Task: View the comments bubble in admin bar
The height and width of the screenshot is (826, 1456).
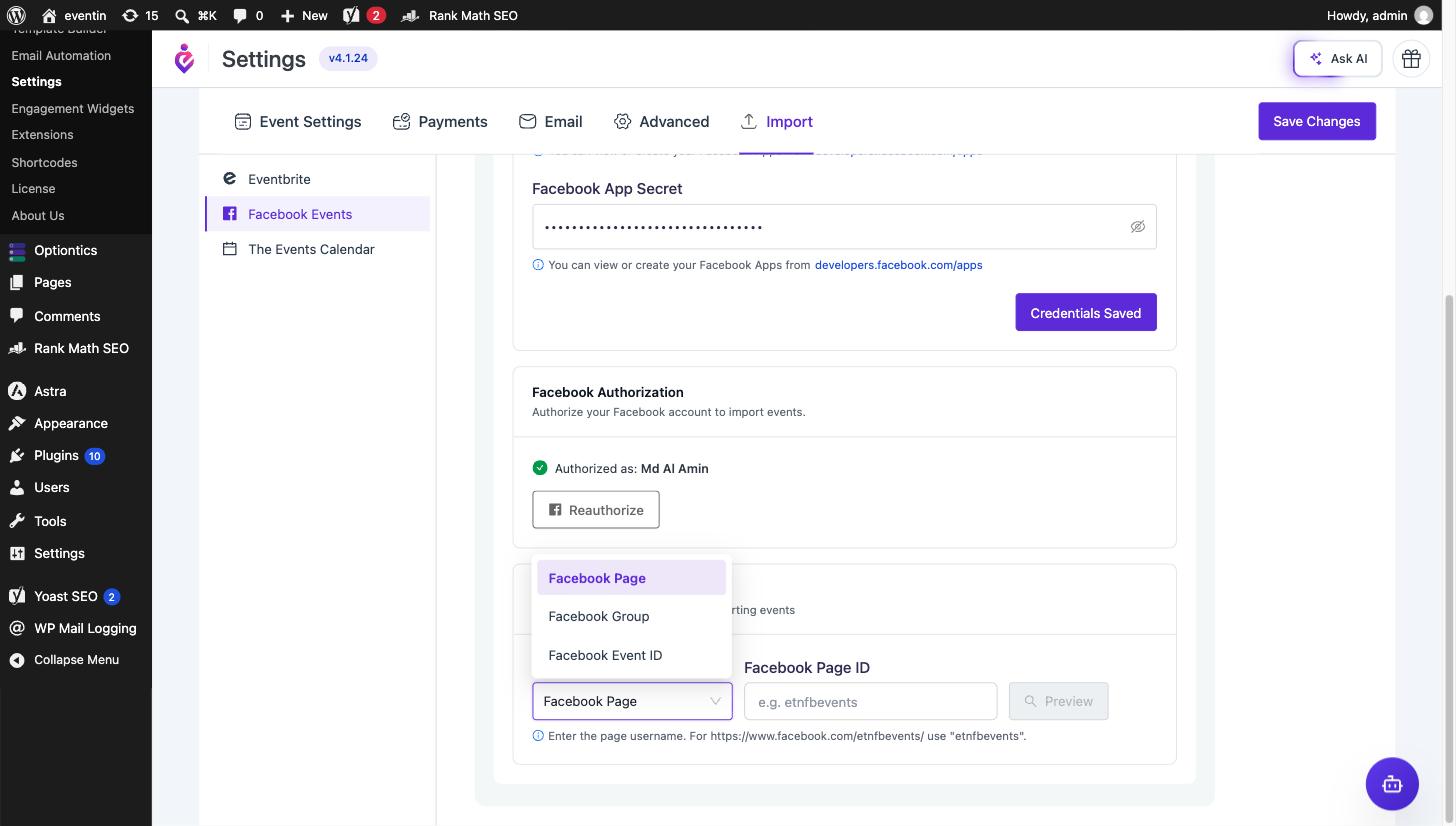Action: [x=247, y=15]
